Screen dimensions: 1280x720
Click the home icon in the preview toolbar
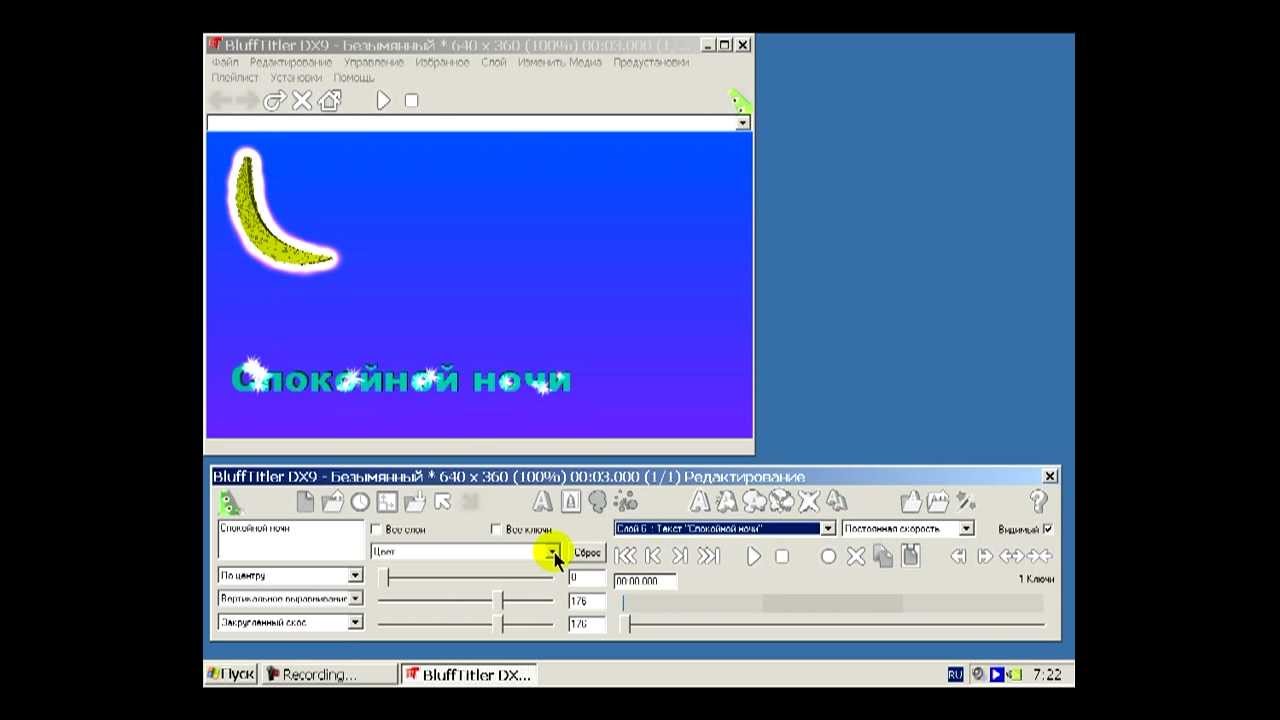tap(329, 100)
